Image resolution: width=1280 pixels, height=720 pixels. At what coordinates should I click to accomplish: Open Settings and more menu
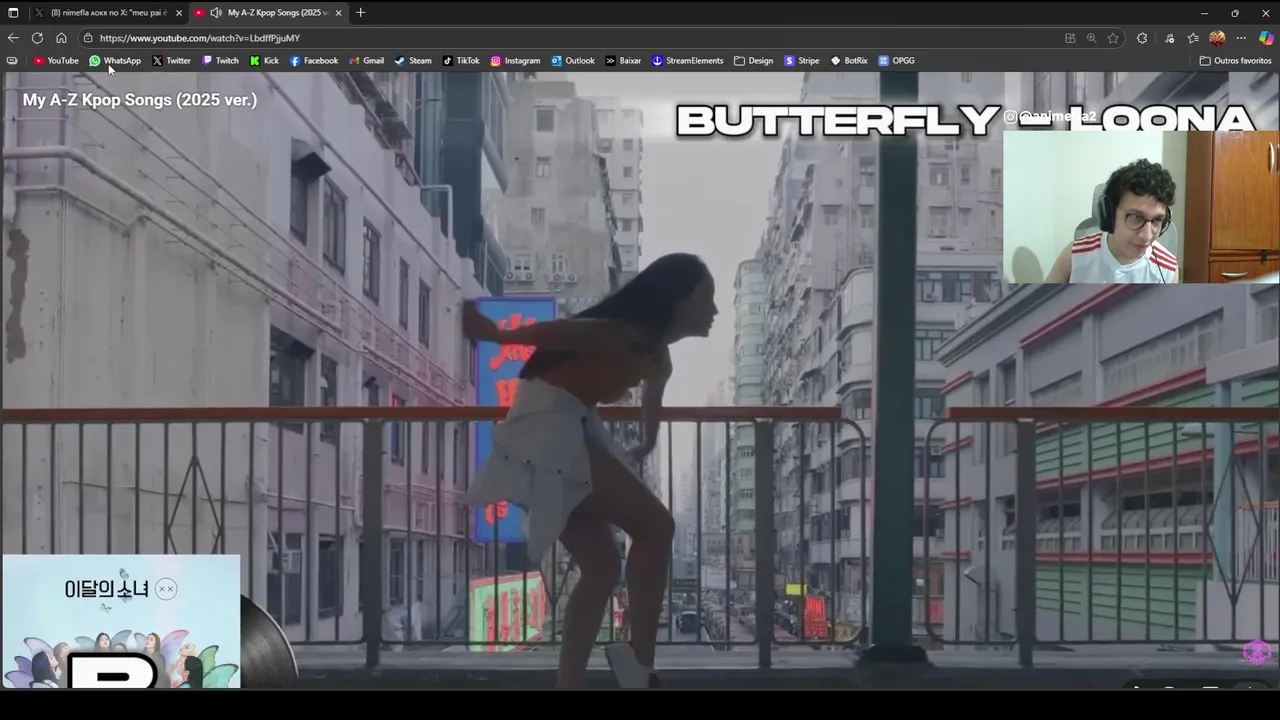click(x=1241, y=38)
